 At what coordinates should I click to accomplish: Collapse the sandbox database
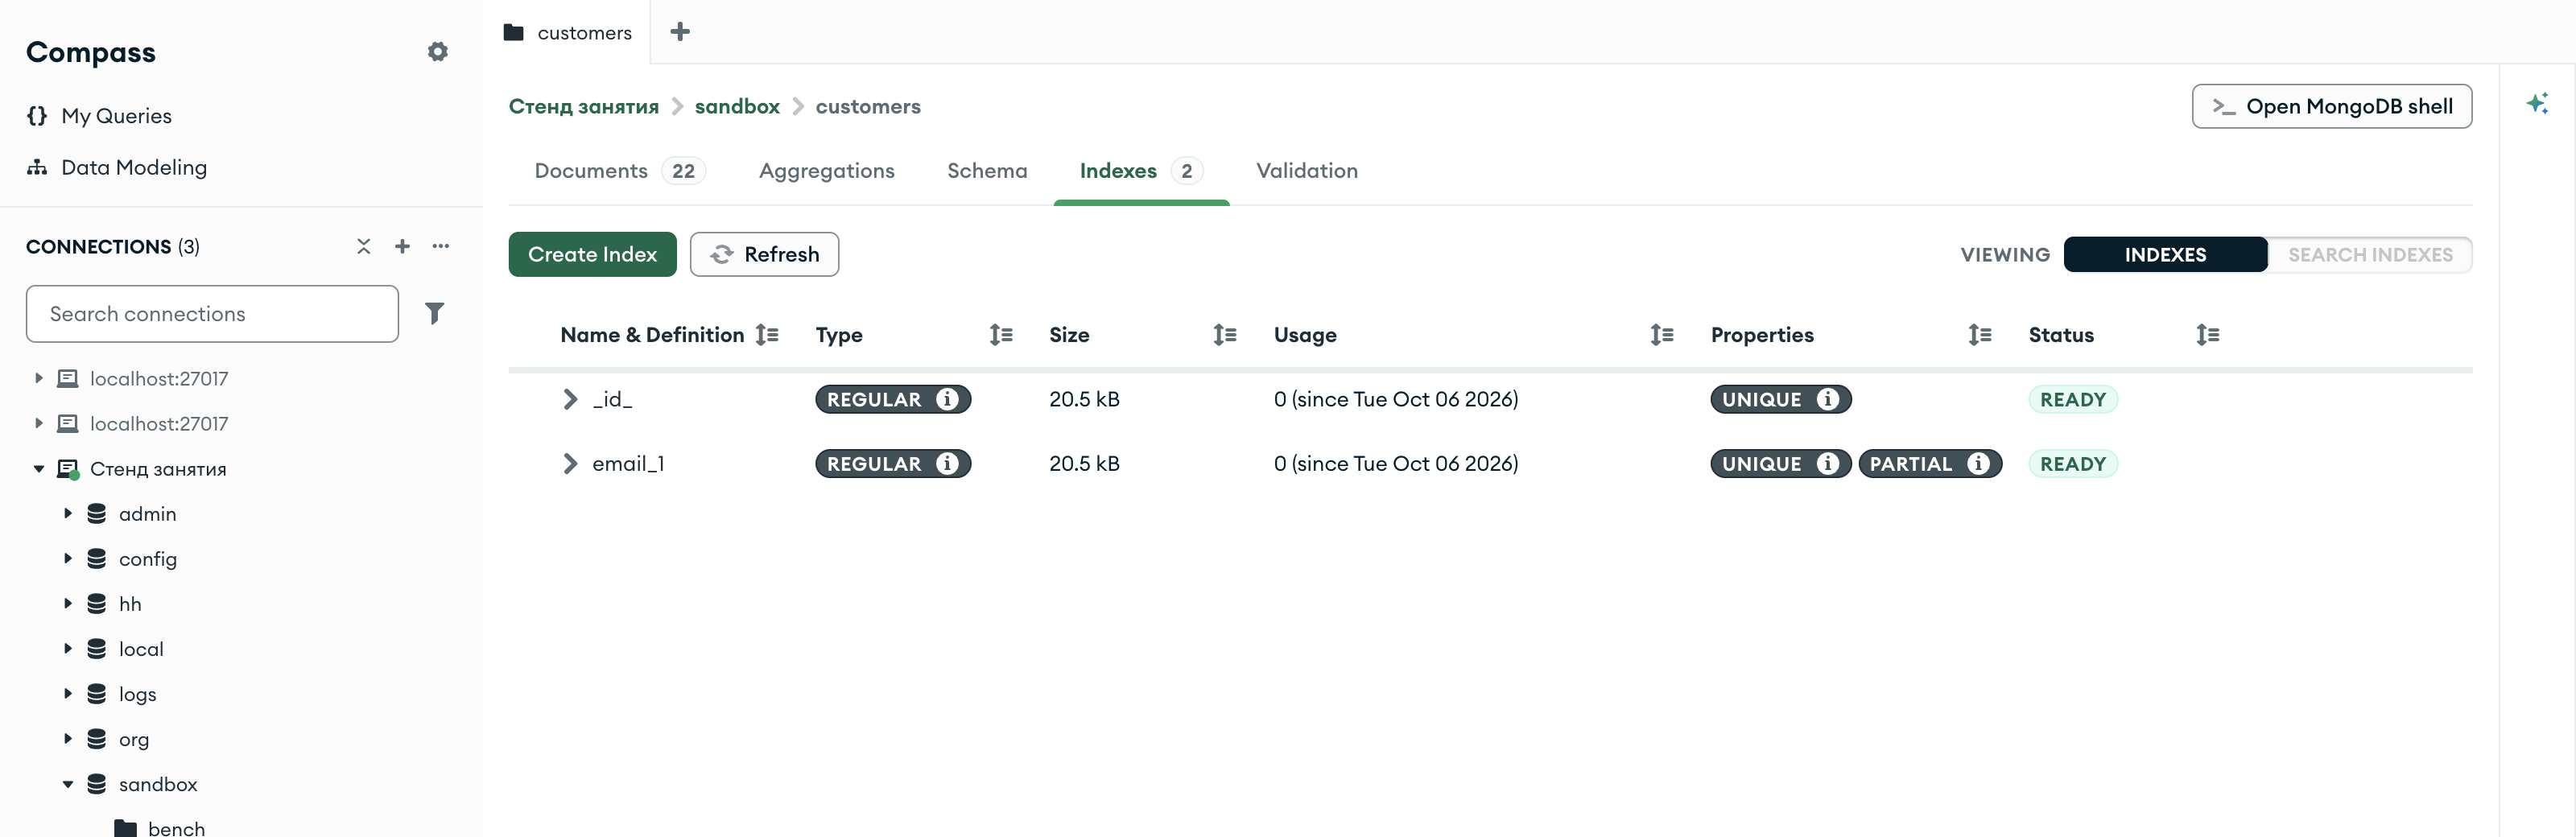tap(68, 785)
